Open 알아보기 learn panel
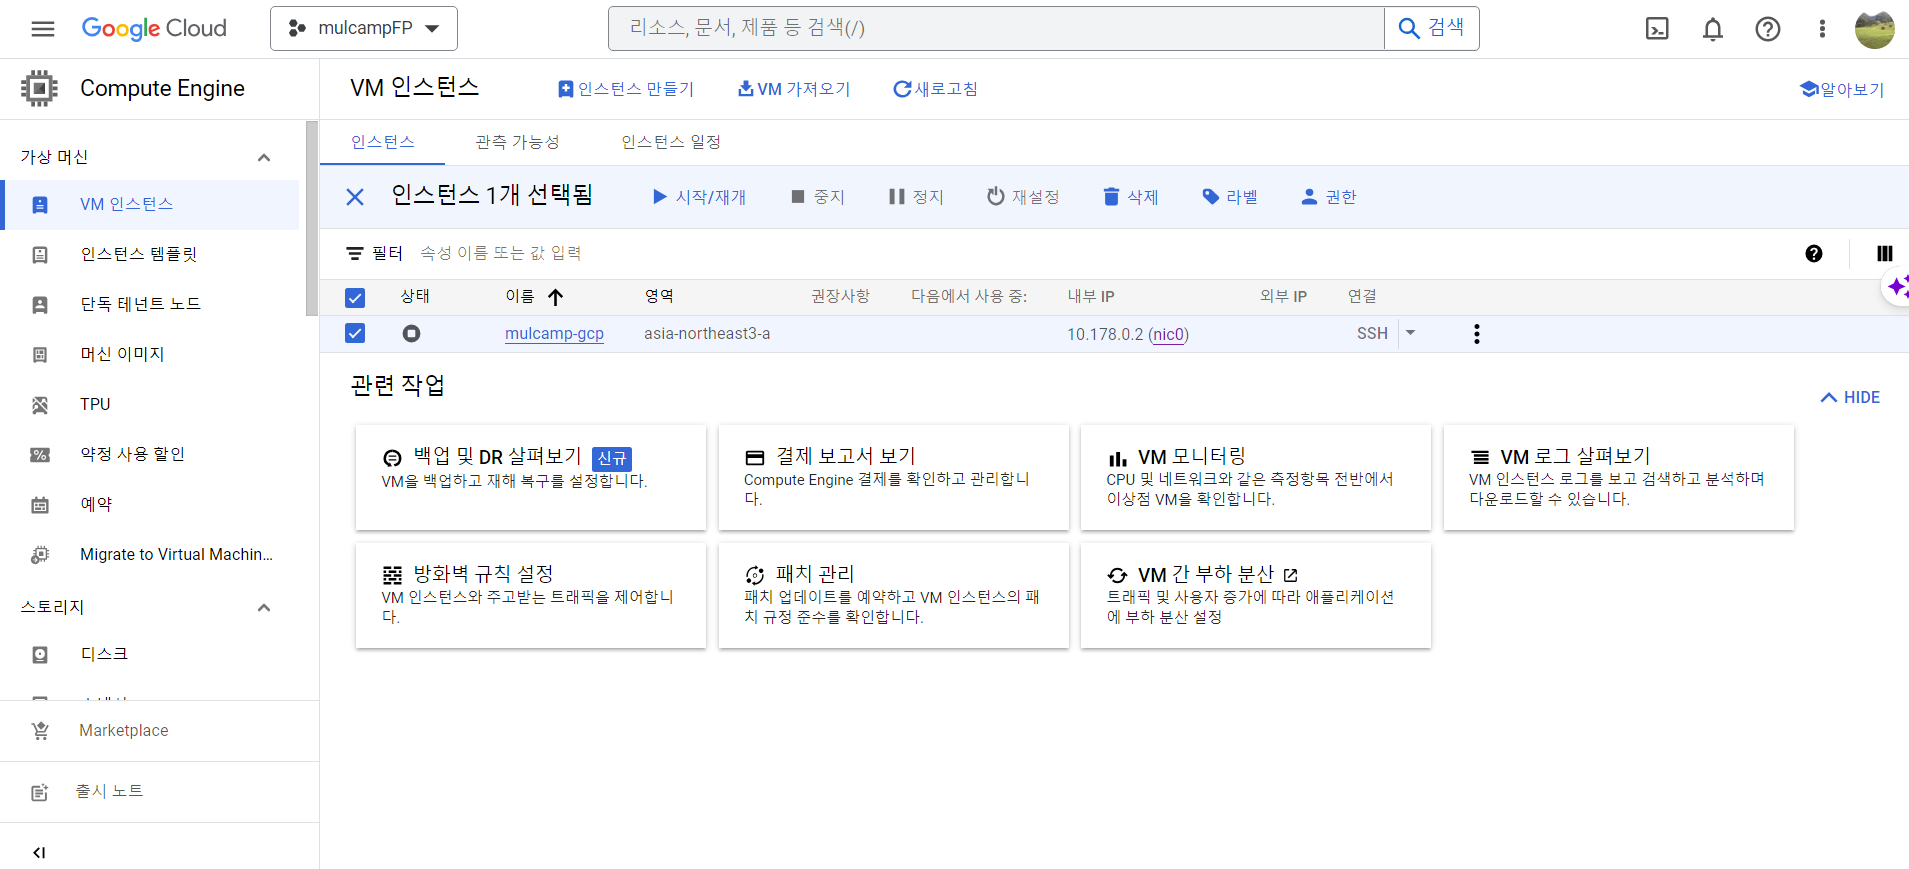1909x869 pixels. (1842, 89)
